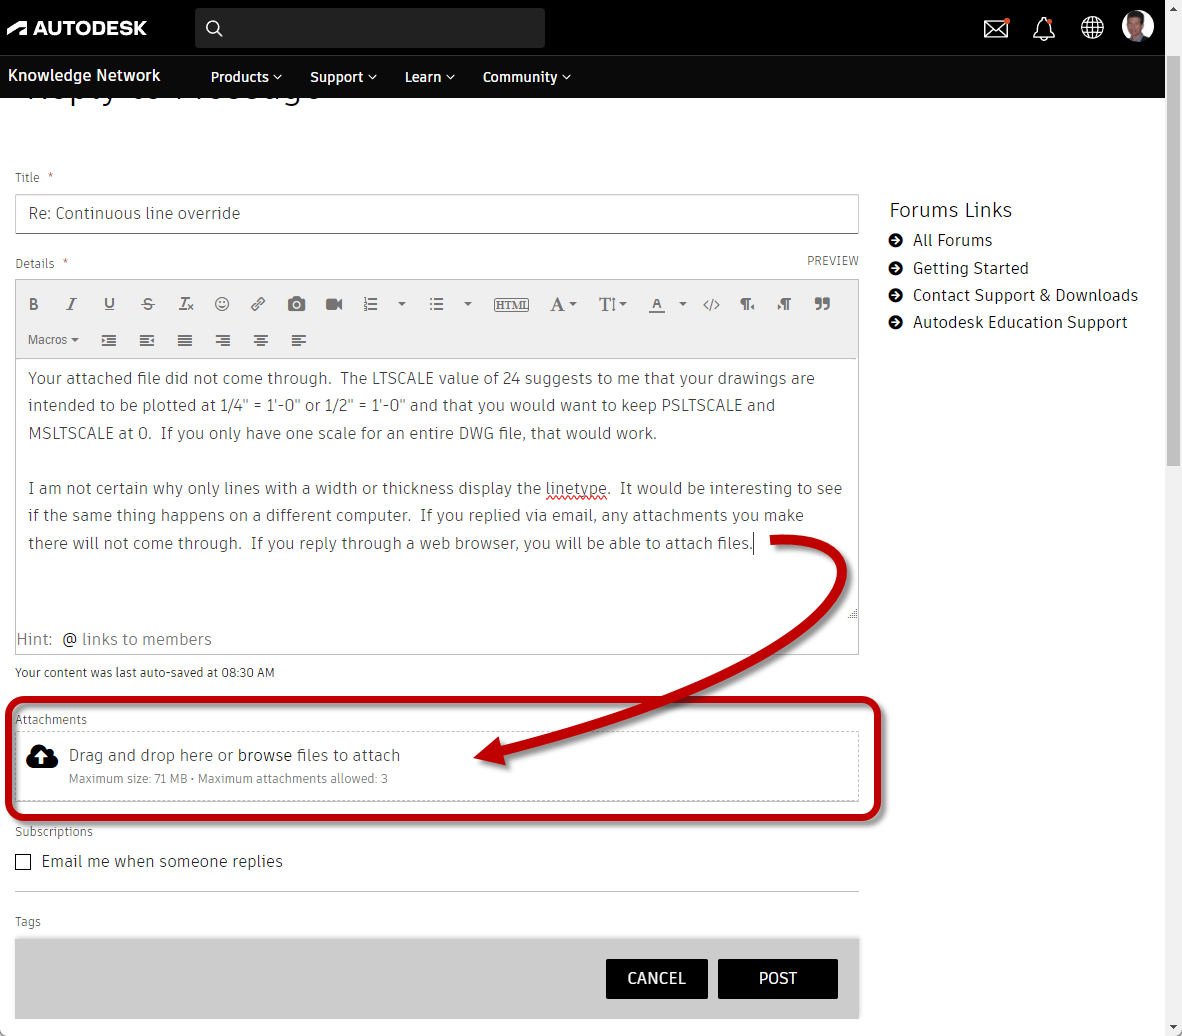
Task: Insert a code block
Action: point(711,304)
